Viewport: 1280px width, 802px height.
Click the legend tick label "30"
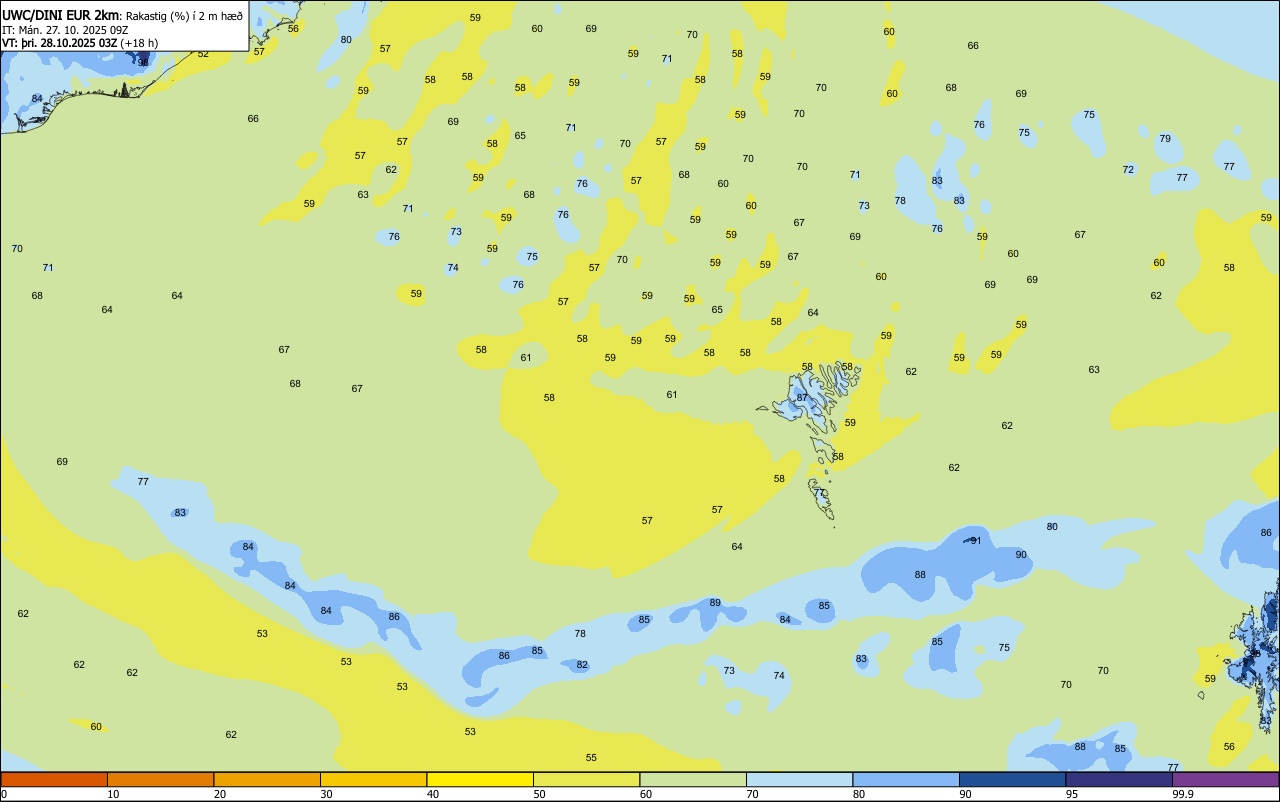coord(326,794)
